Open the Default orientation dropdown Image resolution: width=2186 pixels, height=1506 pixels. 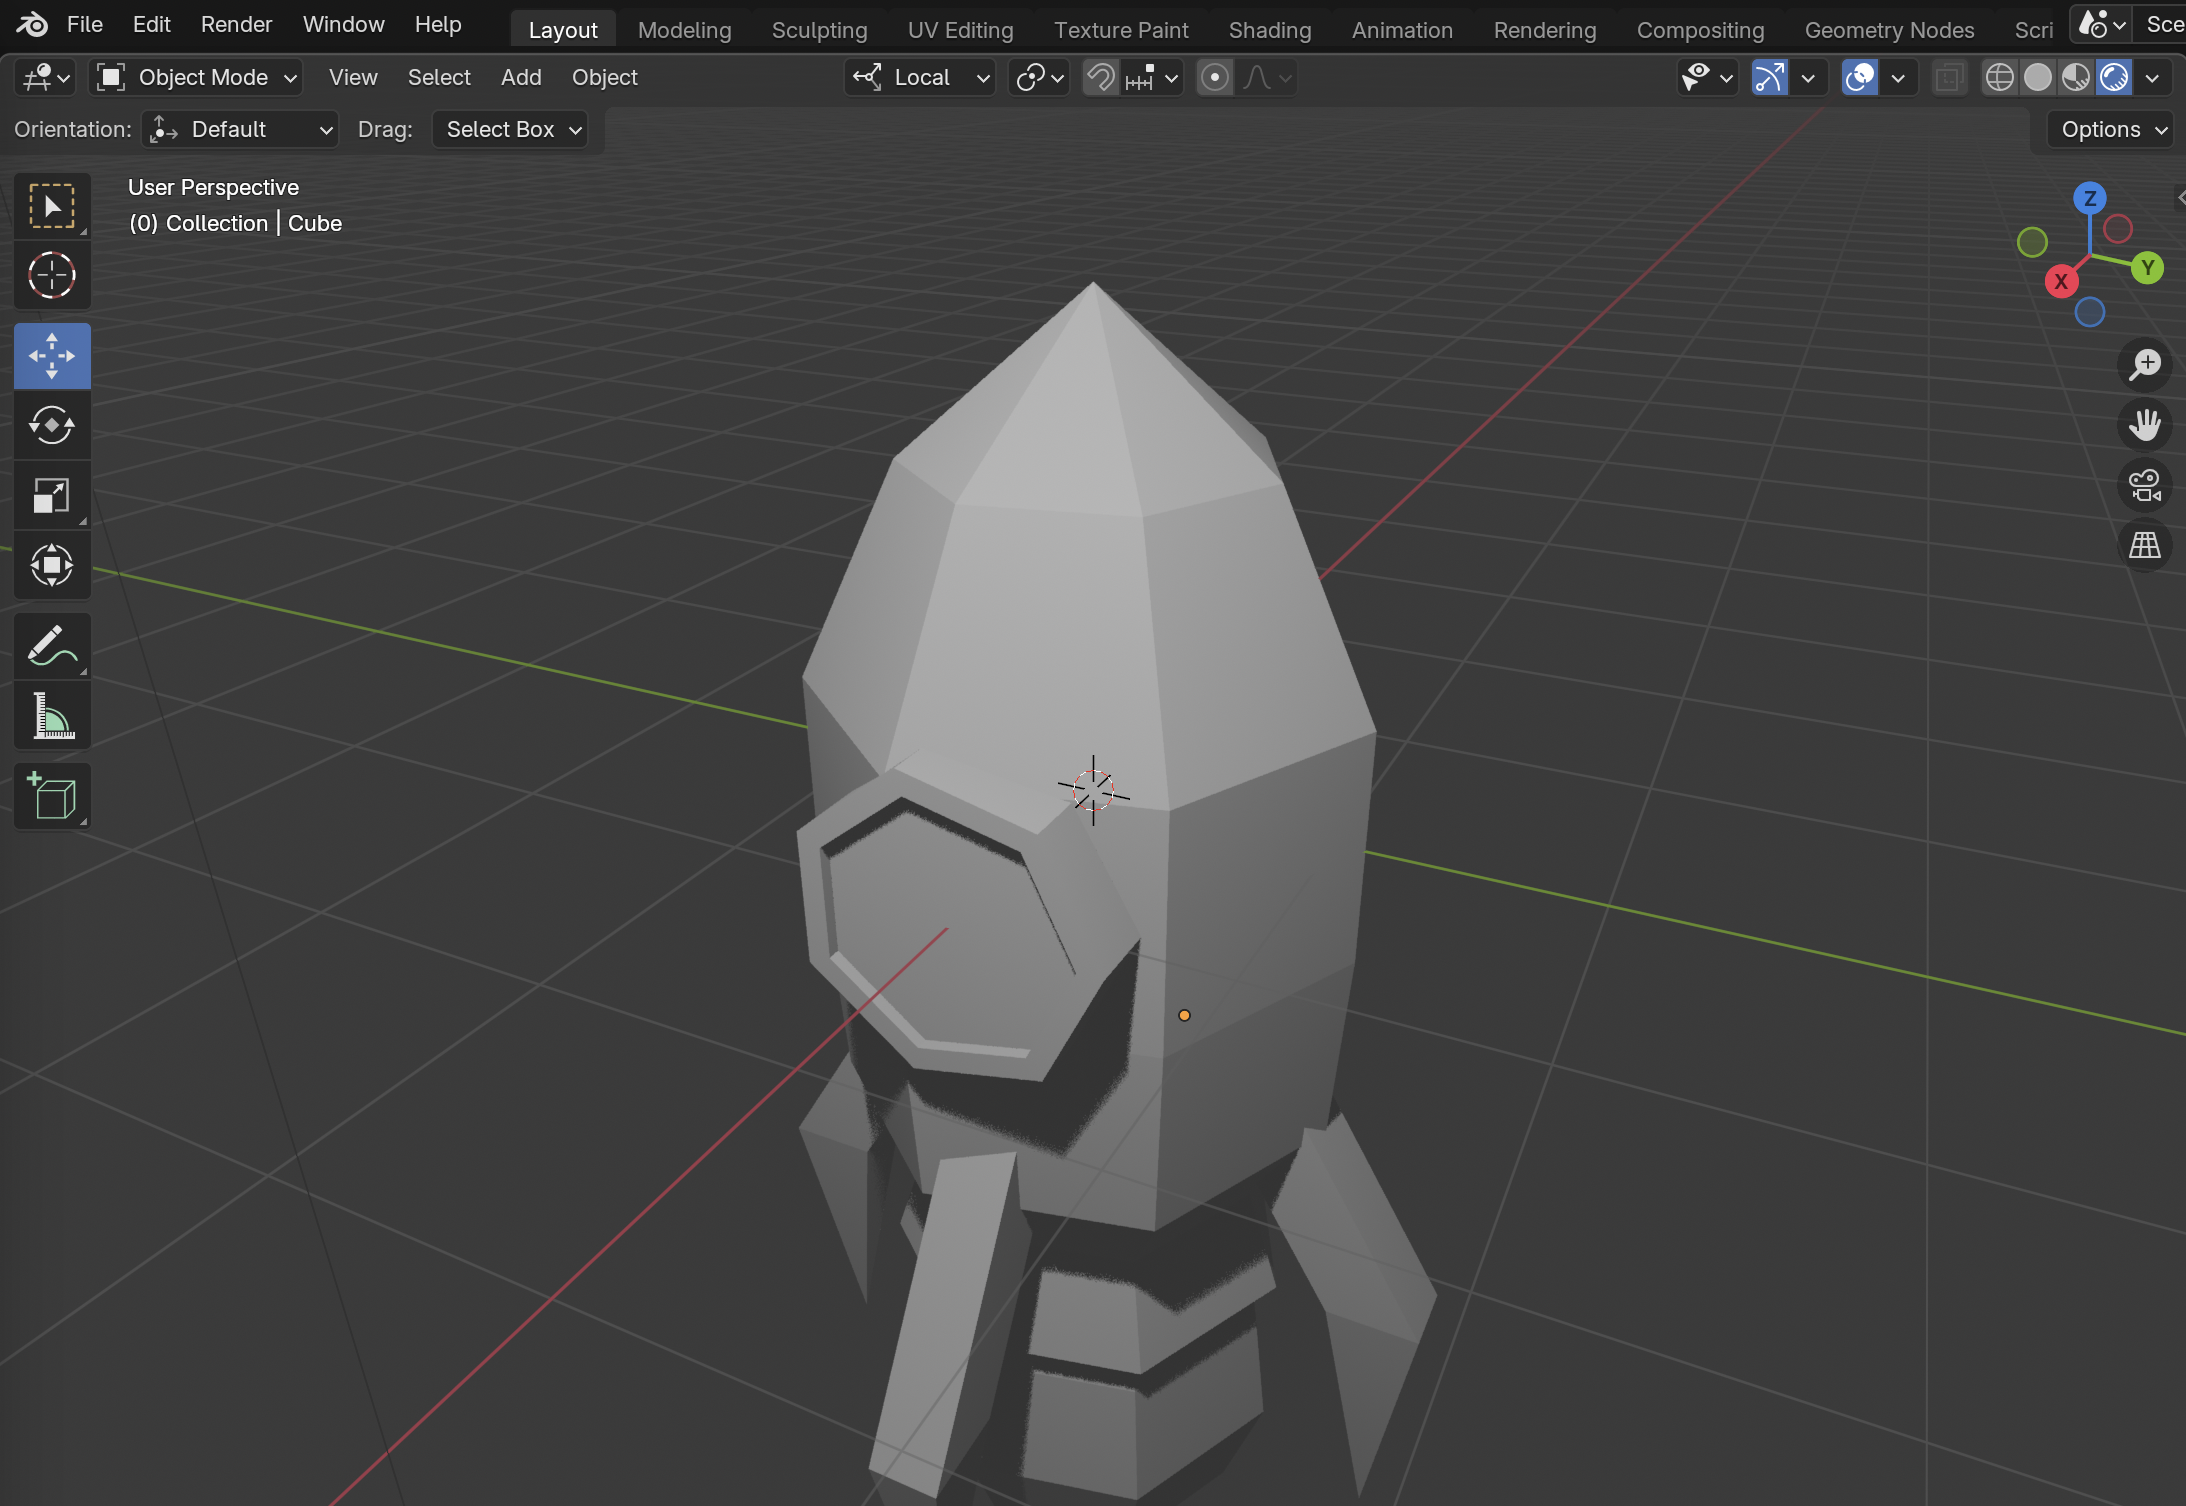240,129
